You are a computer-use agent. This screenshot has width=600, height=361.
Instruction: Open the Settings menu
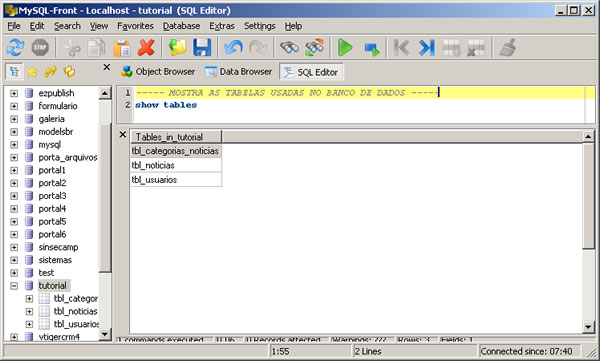coord(260,26)
